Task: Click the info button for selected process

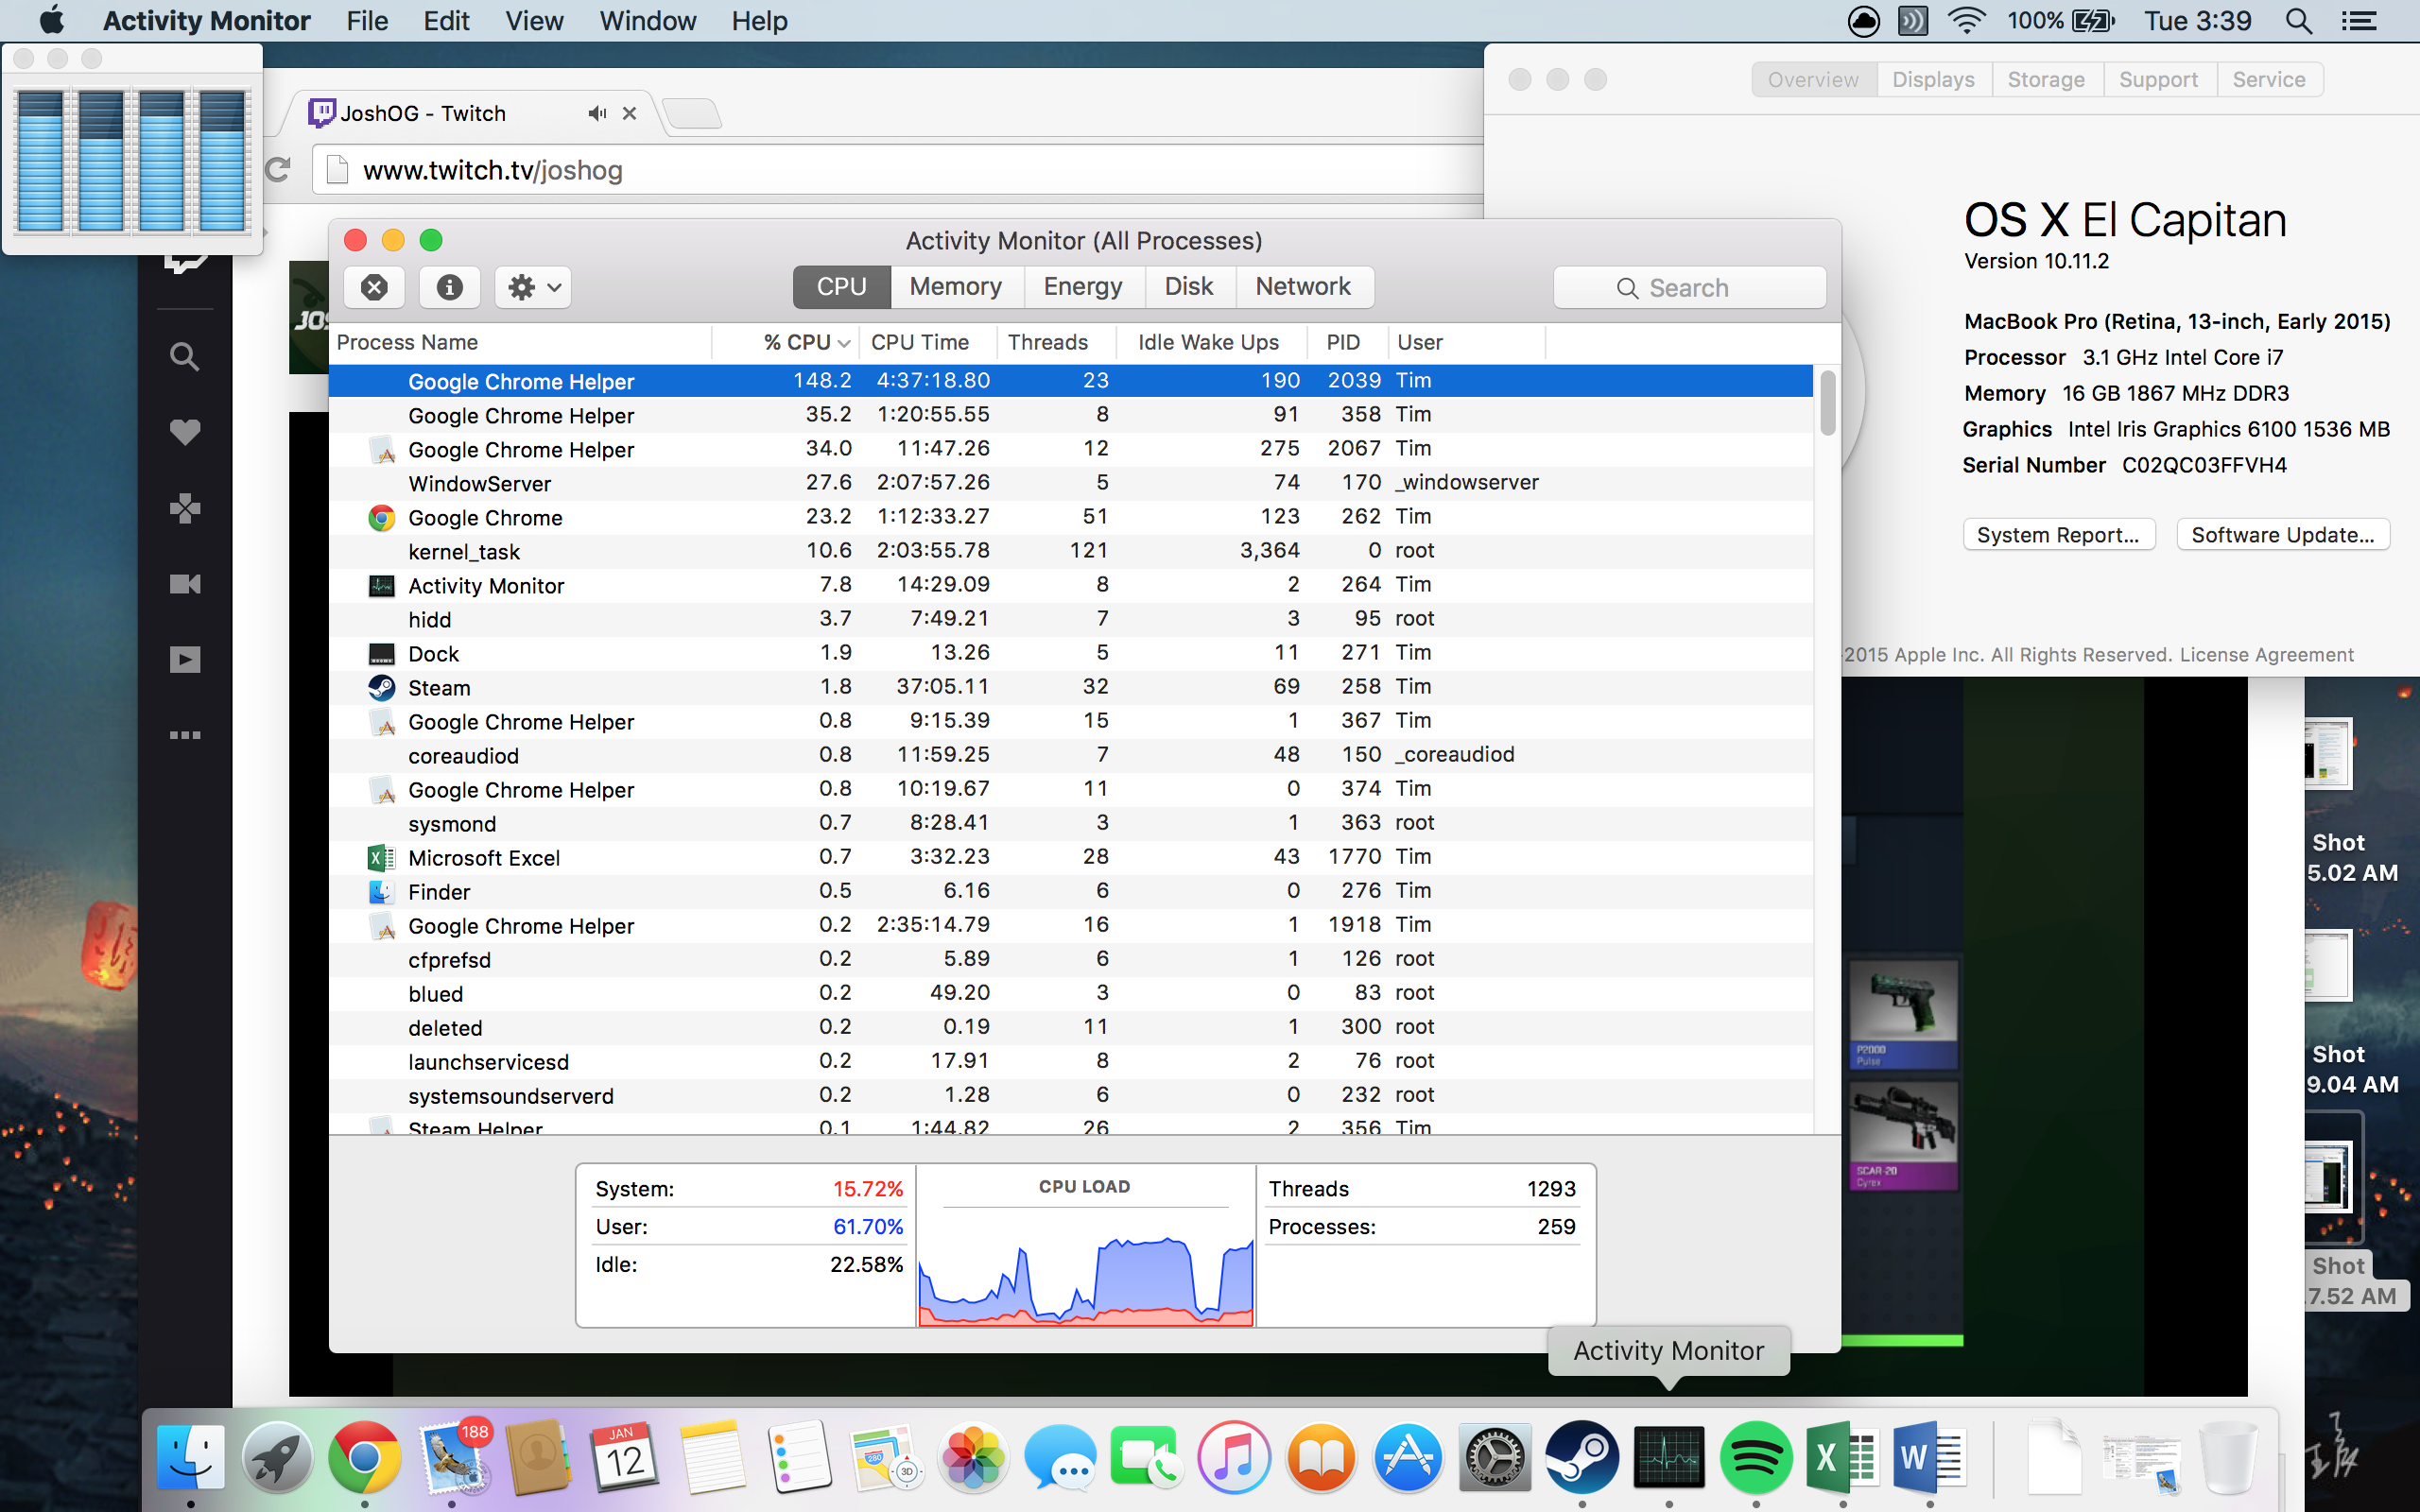Action: 450,285
